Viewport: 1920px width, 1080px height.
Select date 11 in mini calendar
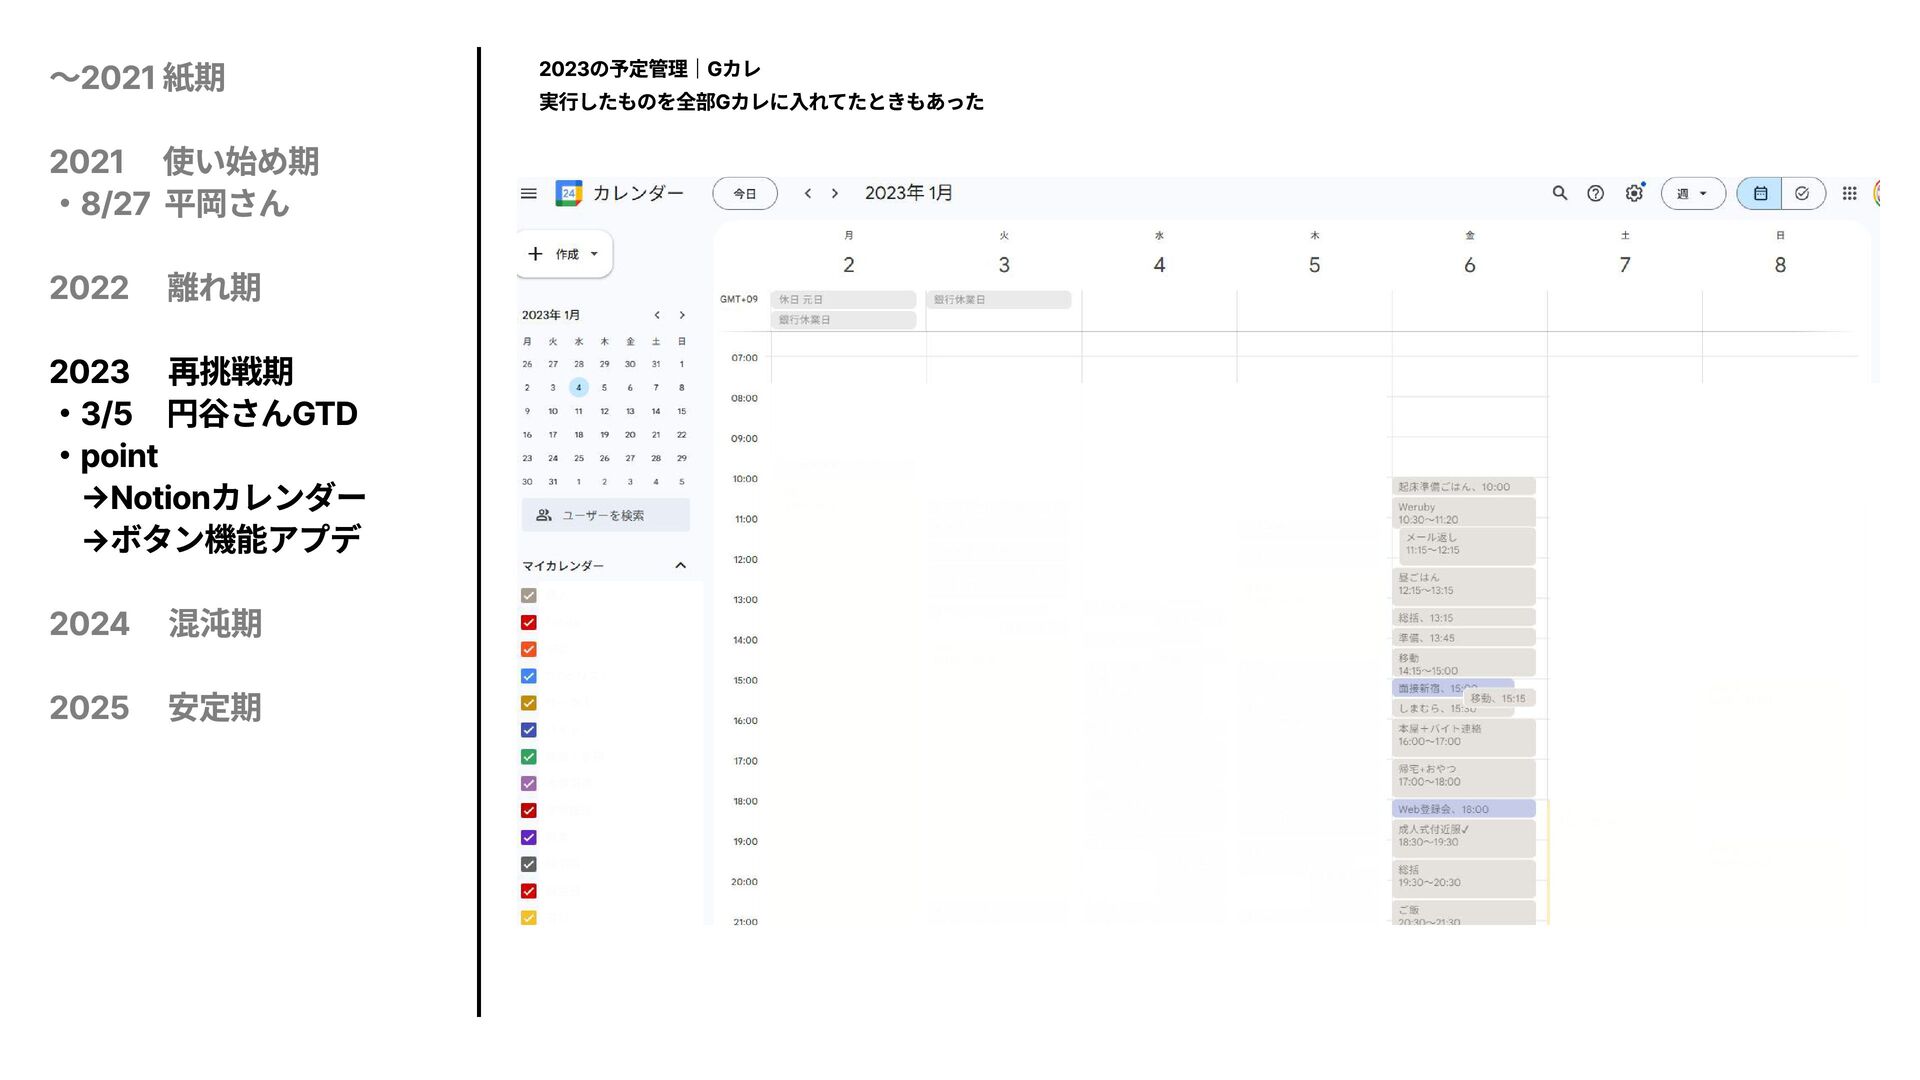pos(578,411)
